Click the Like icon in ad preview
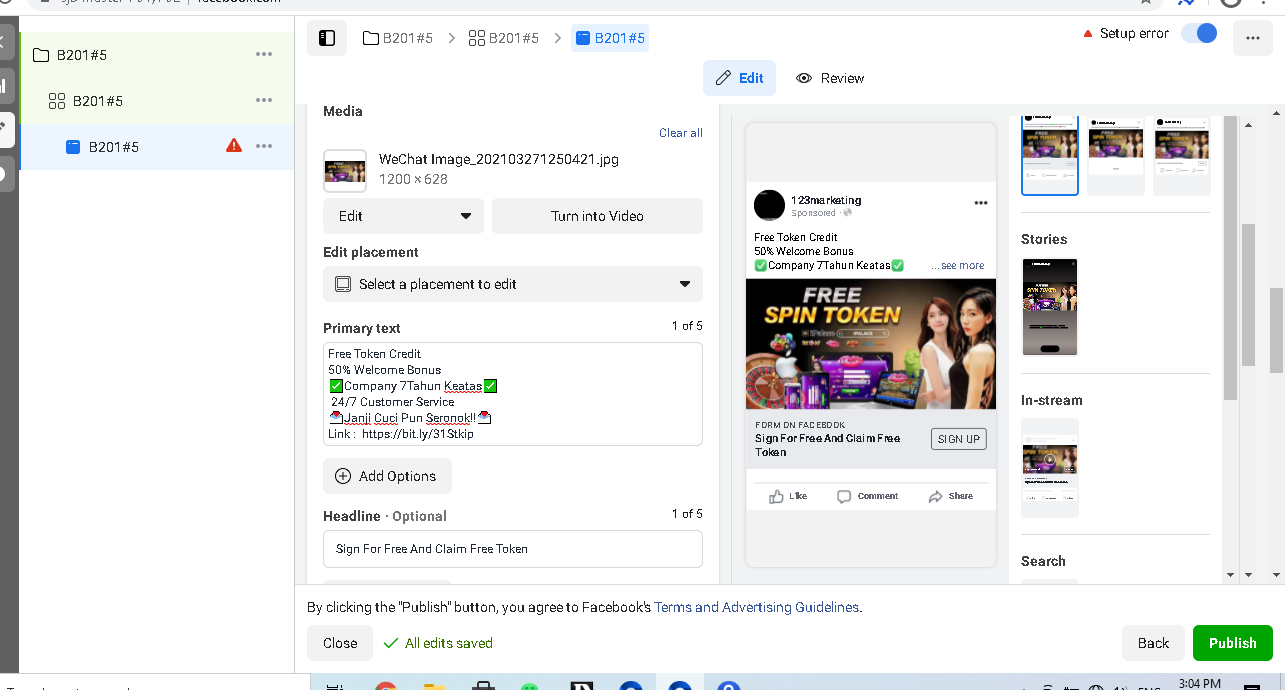 776,496
